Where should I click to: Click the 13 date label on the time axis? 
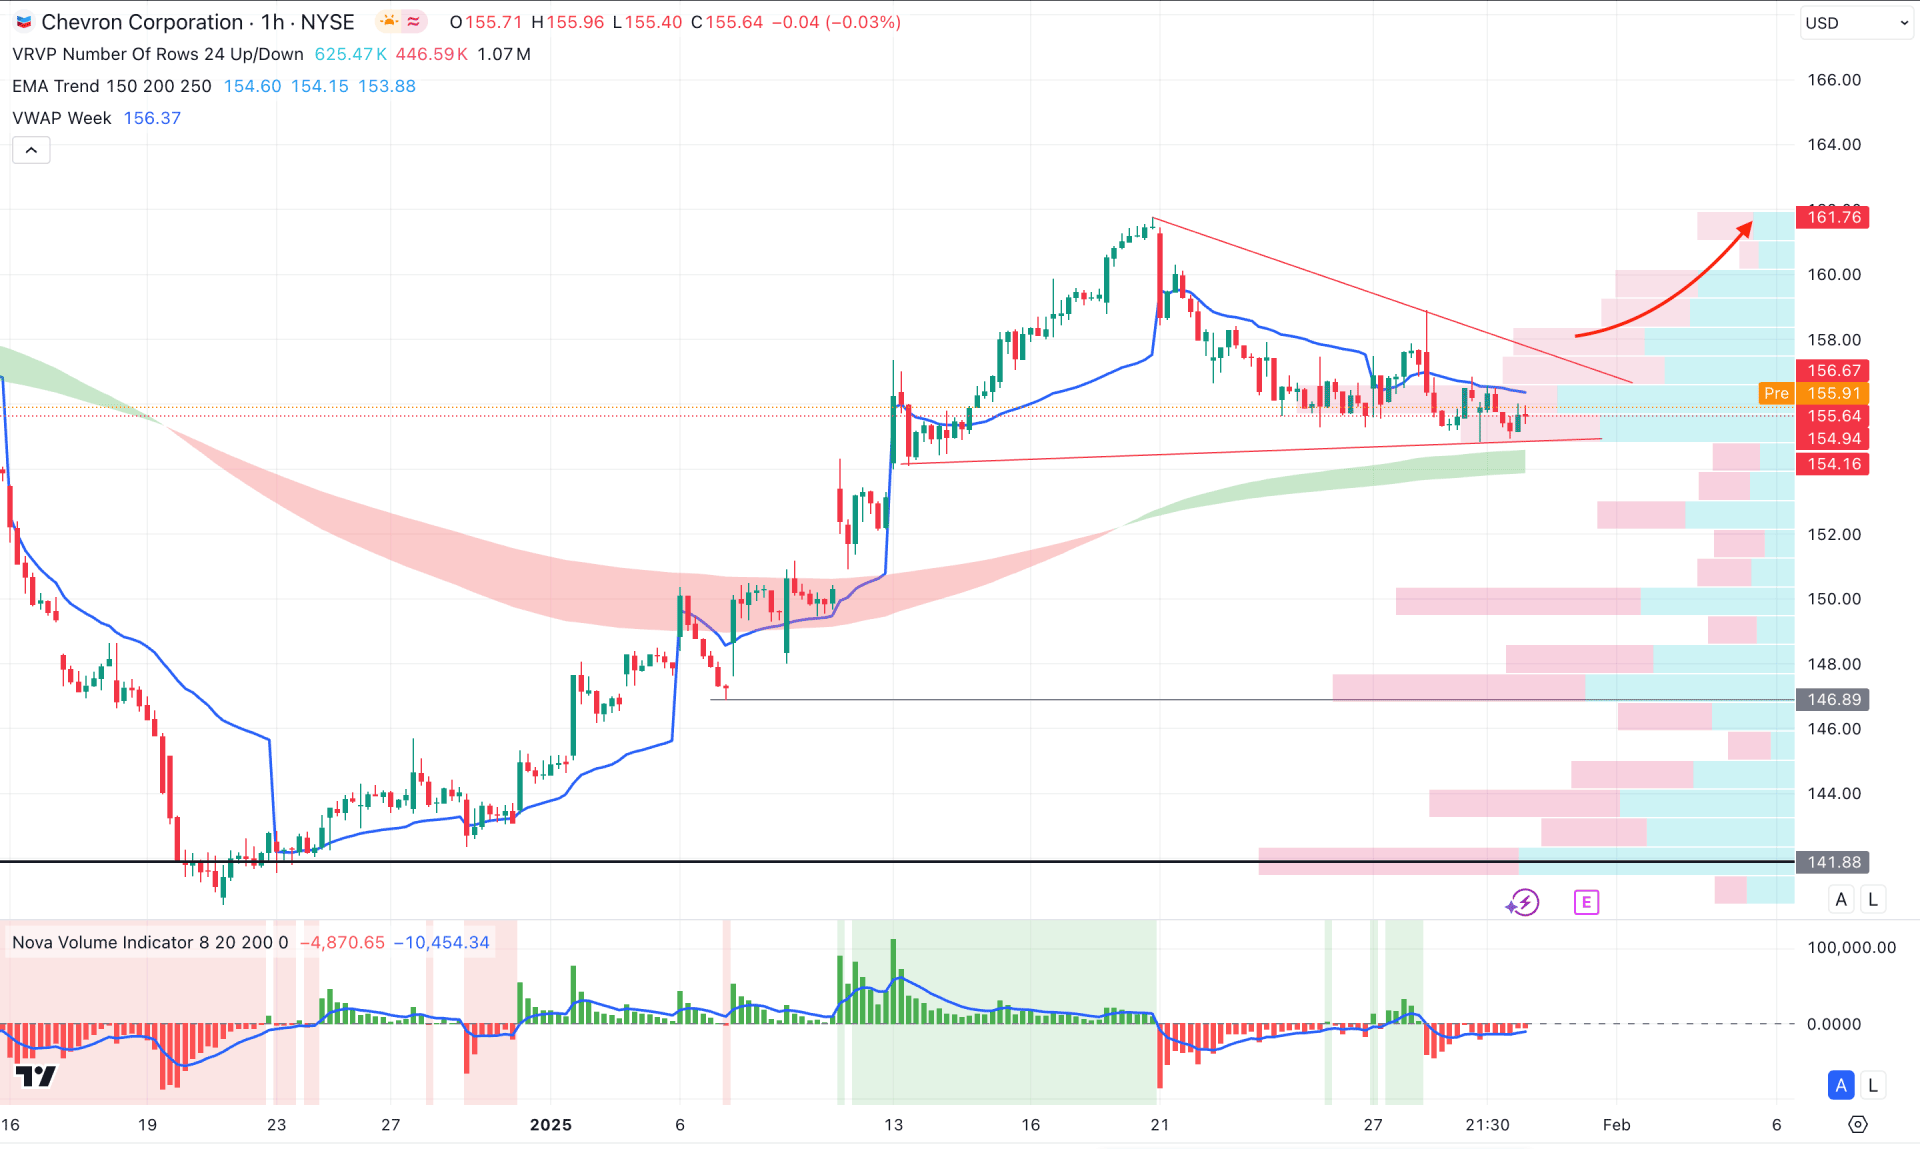point(893,1125)
